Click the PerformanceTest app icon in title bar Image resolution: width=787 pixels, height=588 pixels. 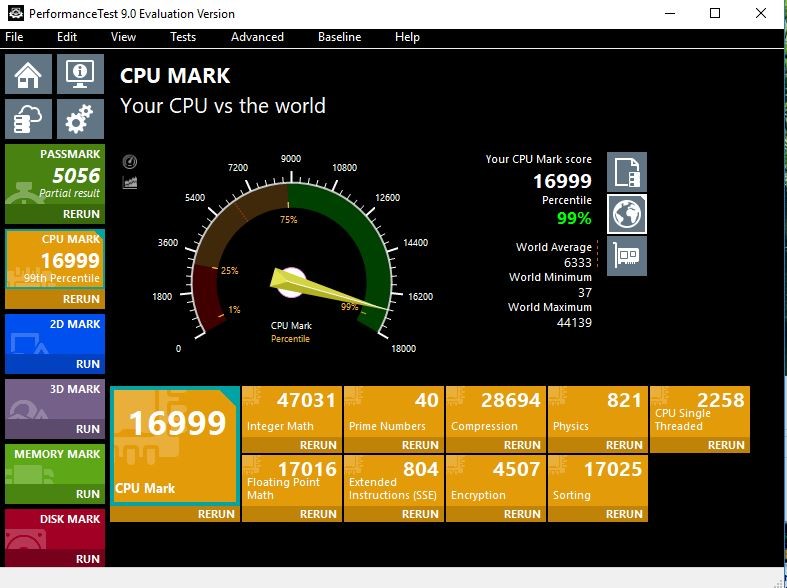point(16,13)
